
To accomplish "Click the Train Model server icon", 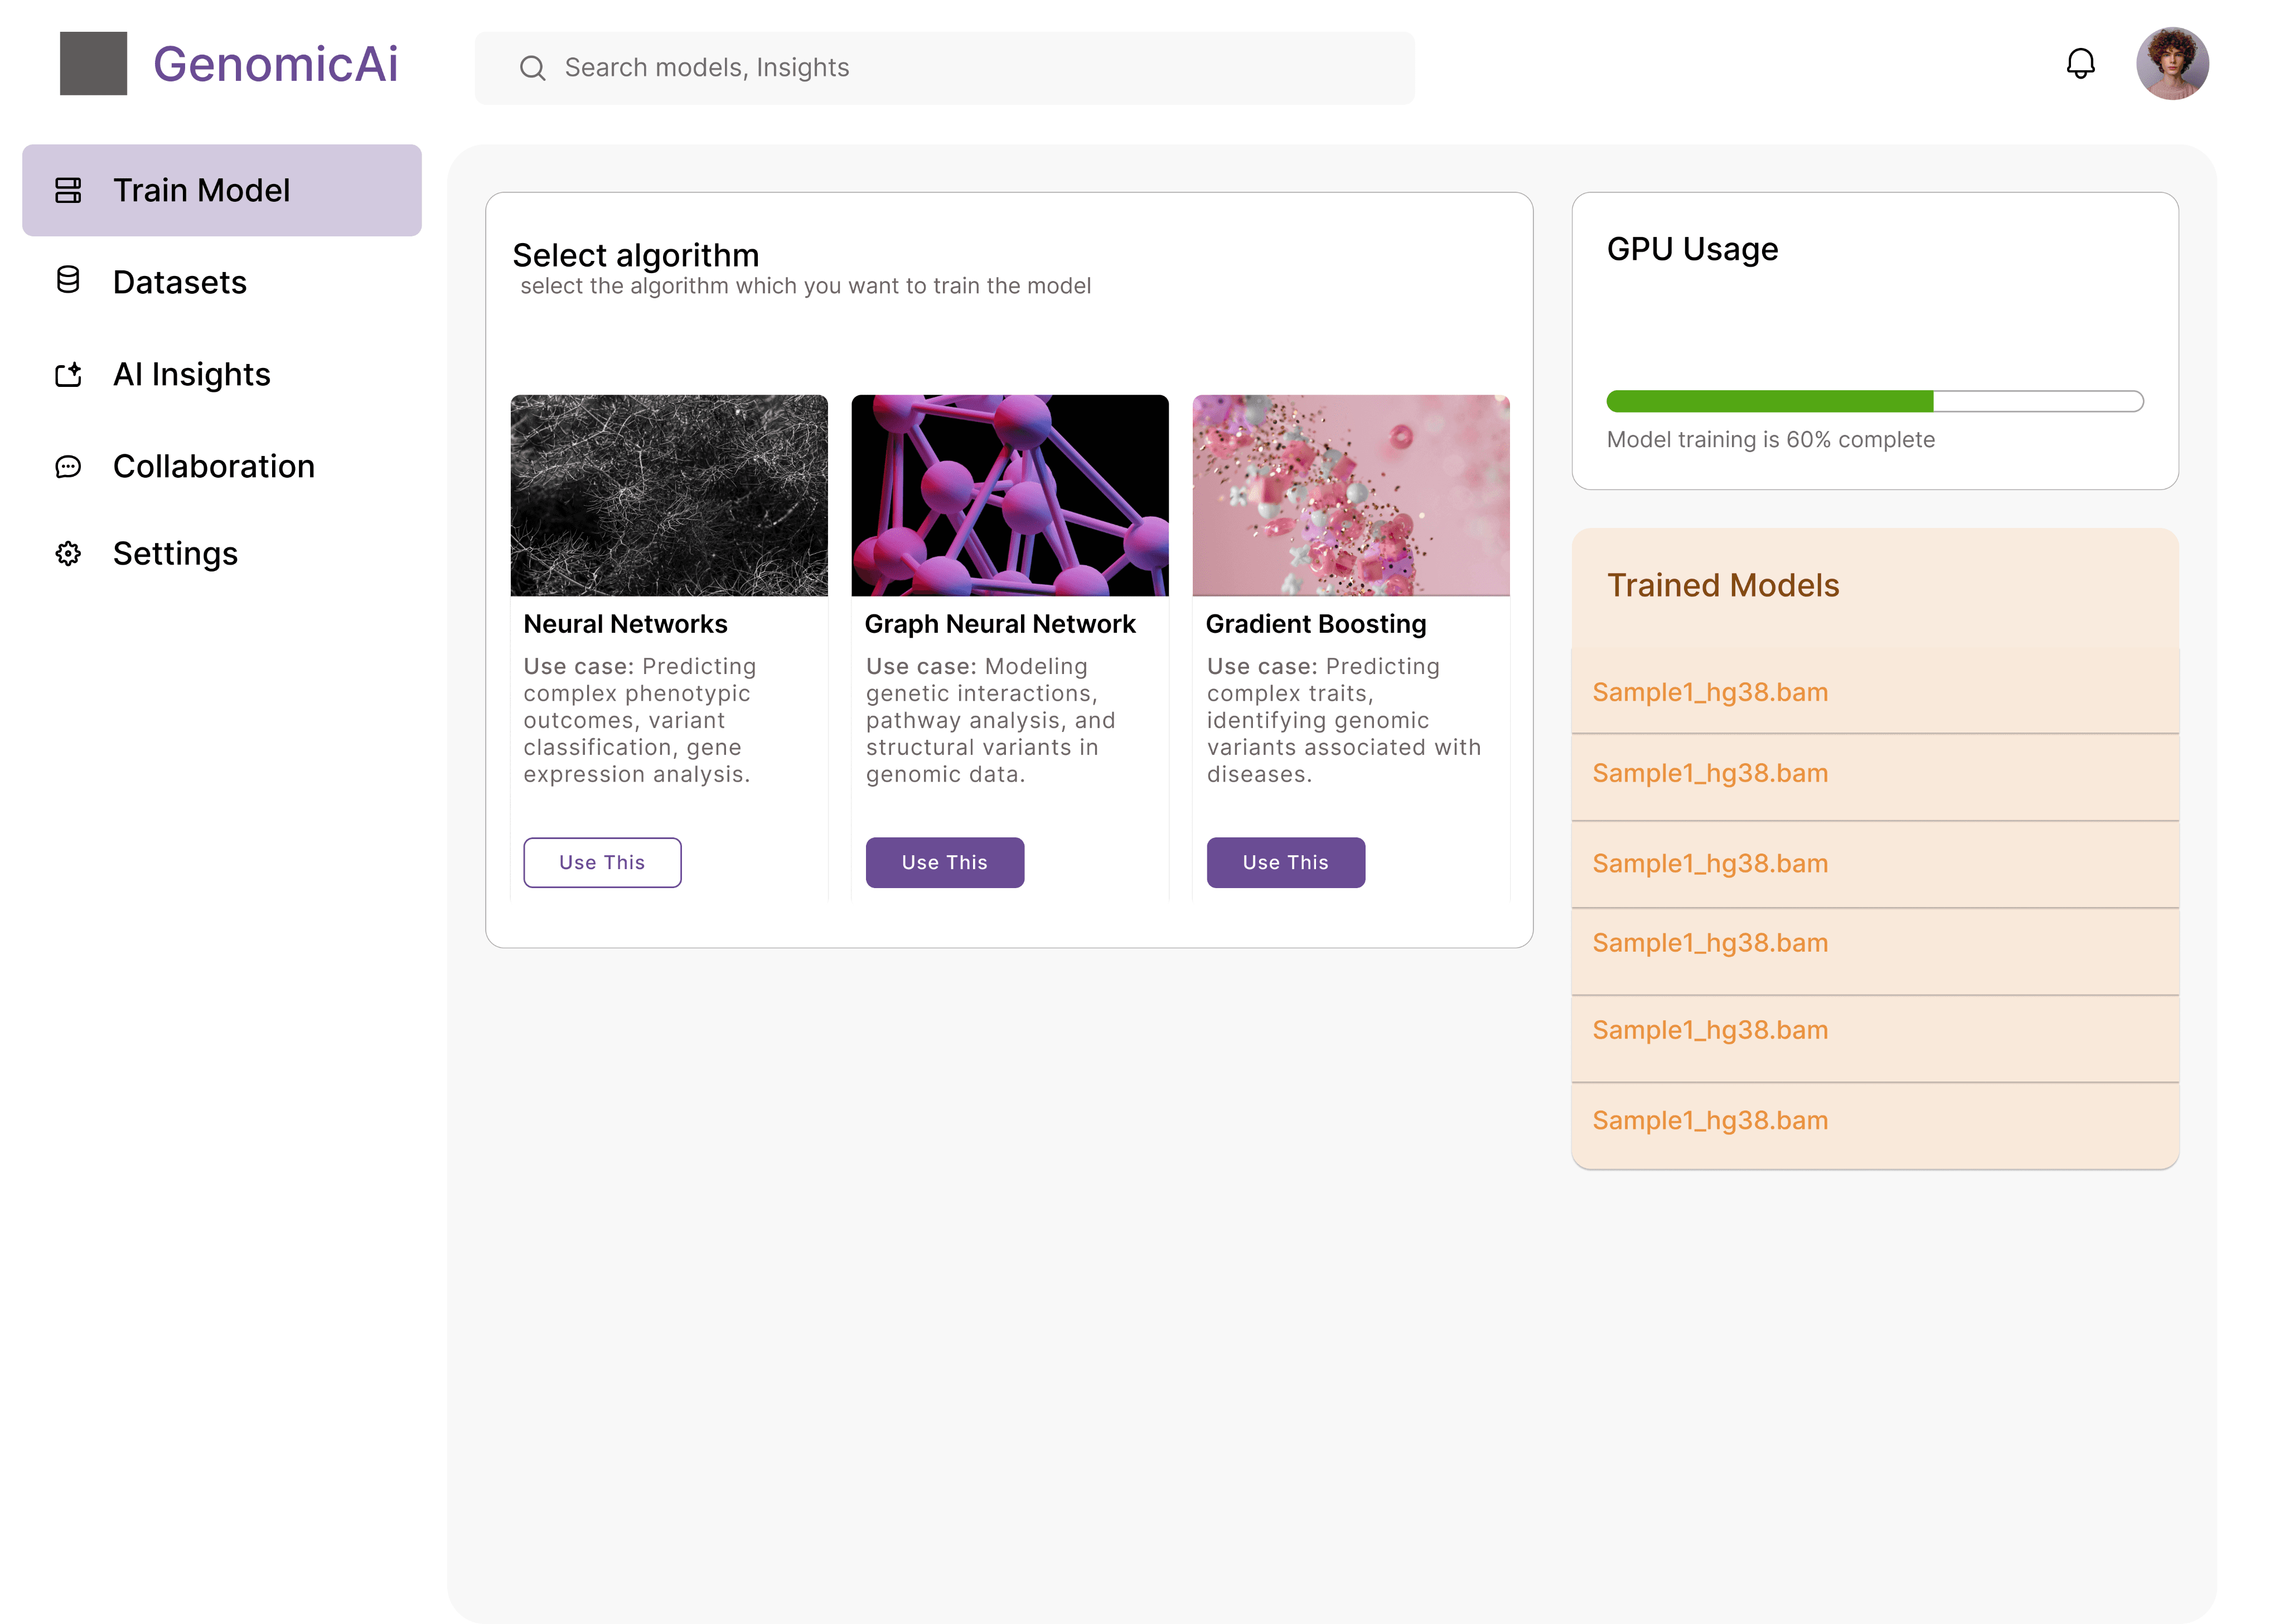I will [x=68, y=190].
